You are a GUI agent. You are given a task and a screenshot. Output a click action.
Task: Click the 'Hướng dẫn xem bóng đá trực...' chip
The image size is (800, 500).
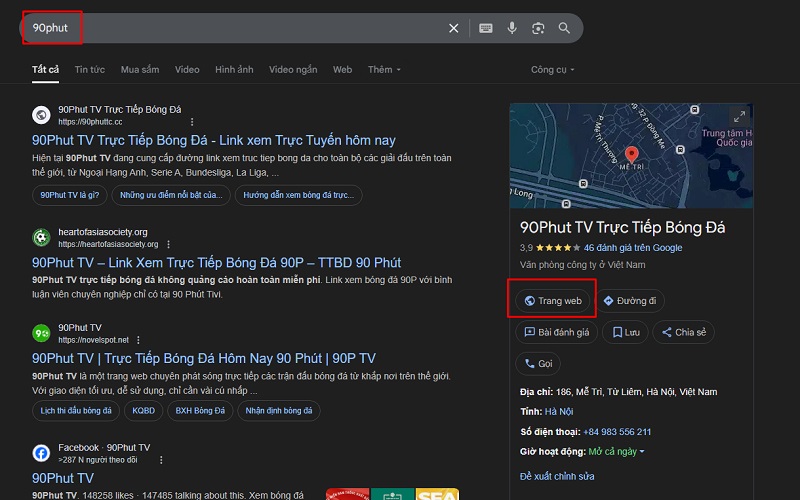298,195
